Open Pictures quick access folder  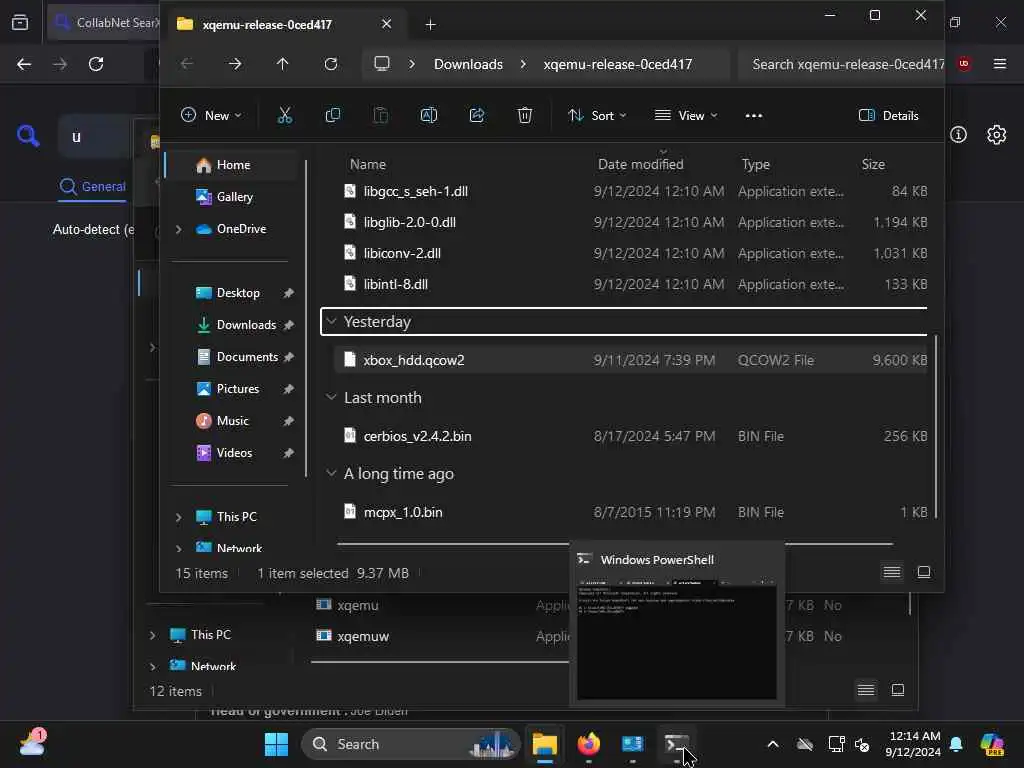point(238,389)
